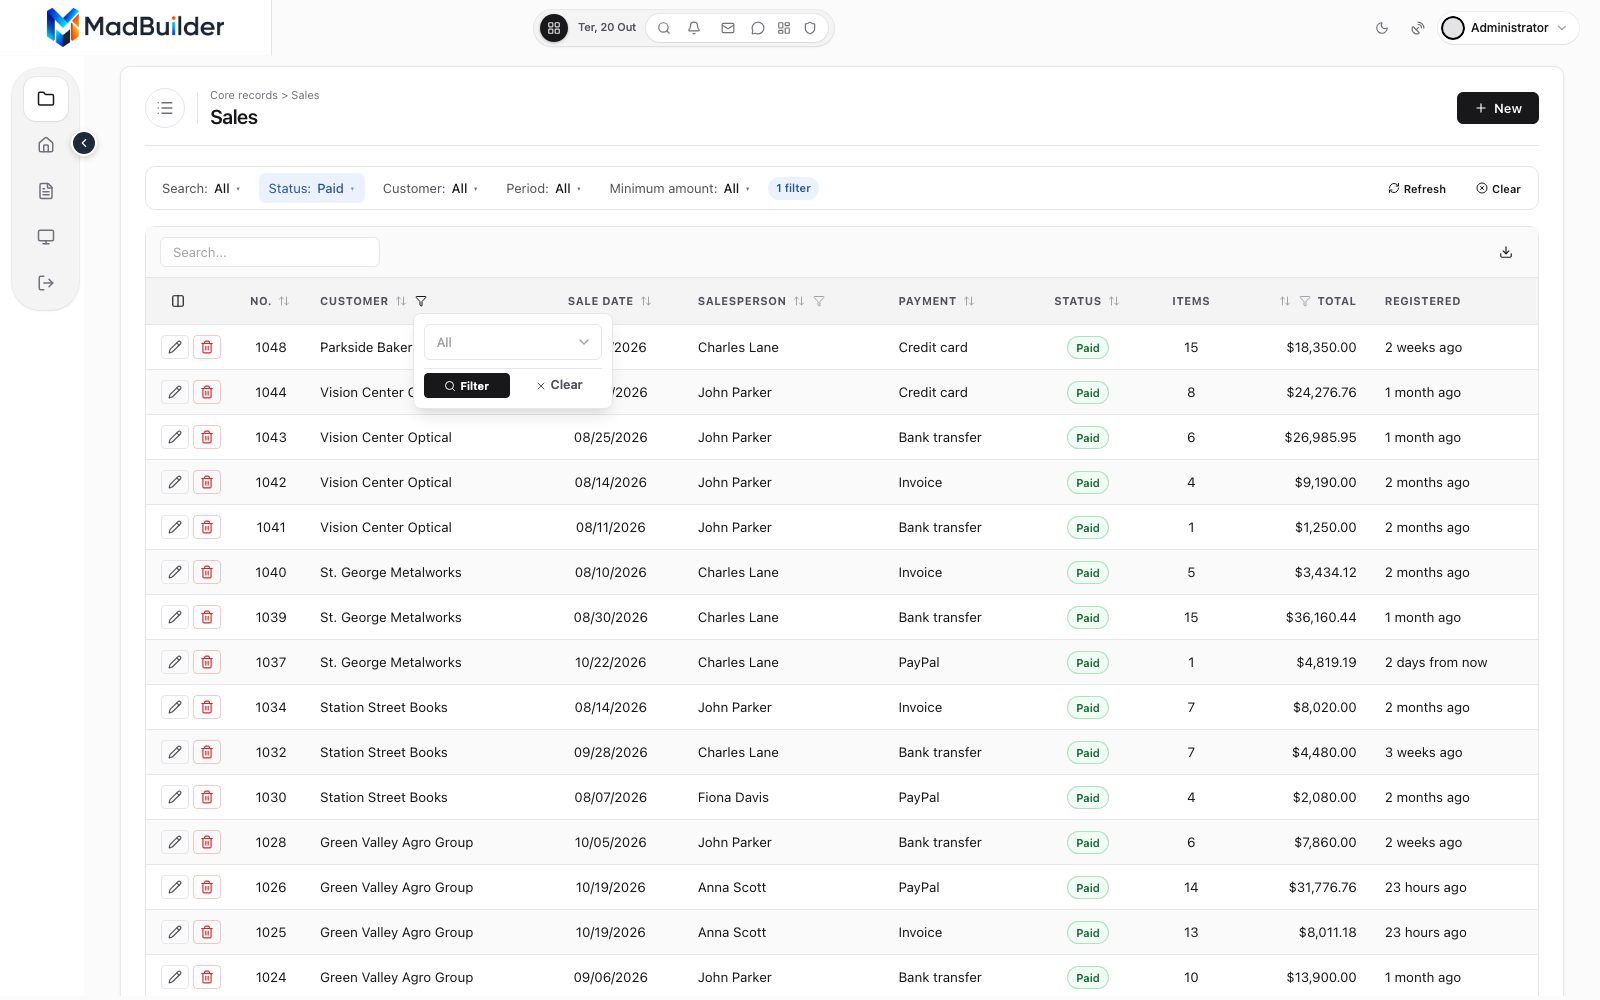Open the apps grid dark circular button
Image resolution: width=1600 pixels, height=1000 pixels.
pos(554,28)
